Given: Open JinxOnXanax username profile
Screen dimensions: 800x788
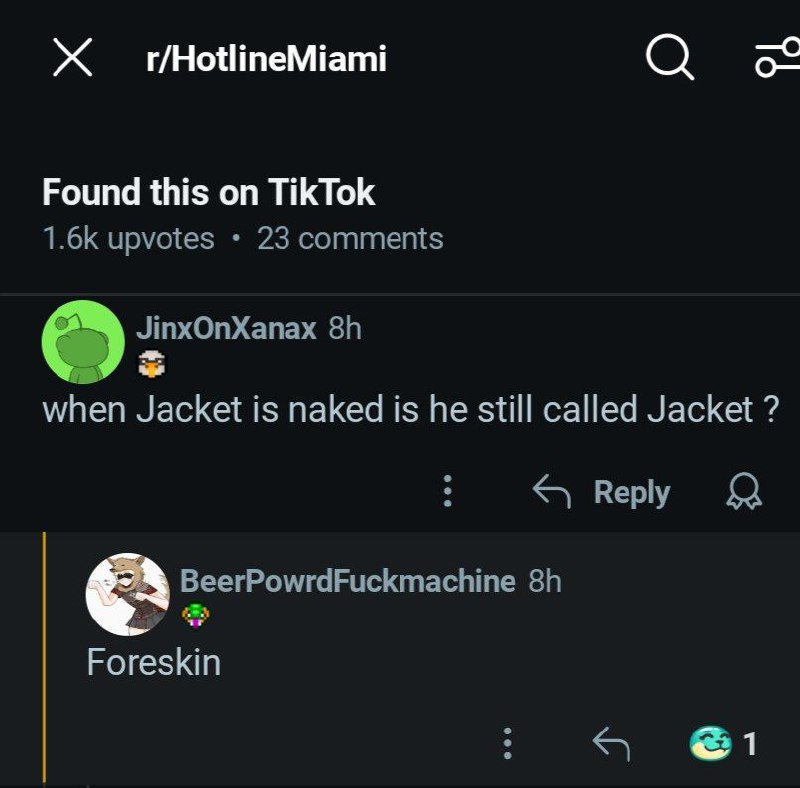Looking at the screenshot, I should click(226, 328).
